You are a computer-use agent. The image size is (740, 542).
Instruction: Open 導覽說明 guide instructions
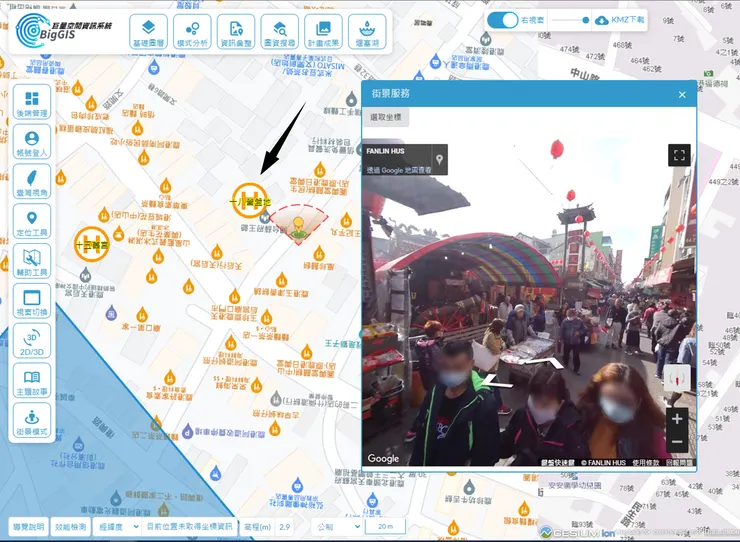coord(29,527)
